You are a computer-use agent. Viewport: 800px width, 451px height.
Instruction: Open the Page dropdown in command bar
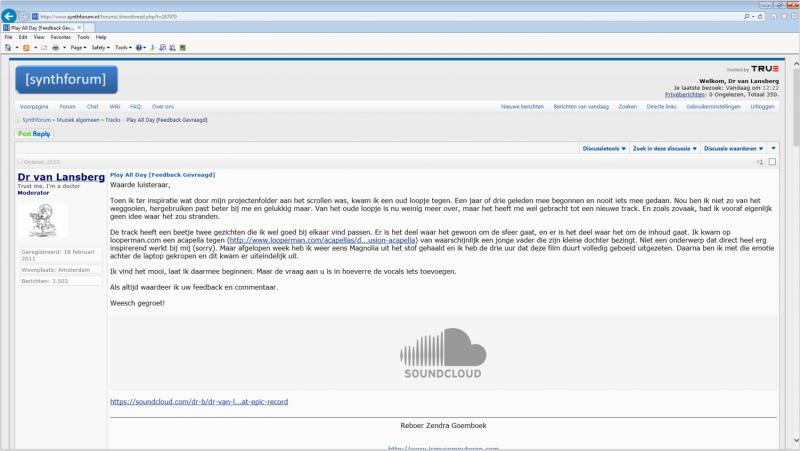tap(78, 47)
